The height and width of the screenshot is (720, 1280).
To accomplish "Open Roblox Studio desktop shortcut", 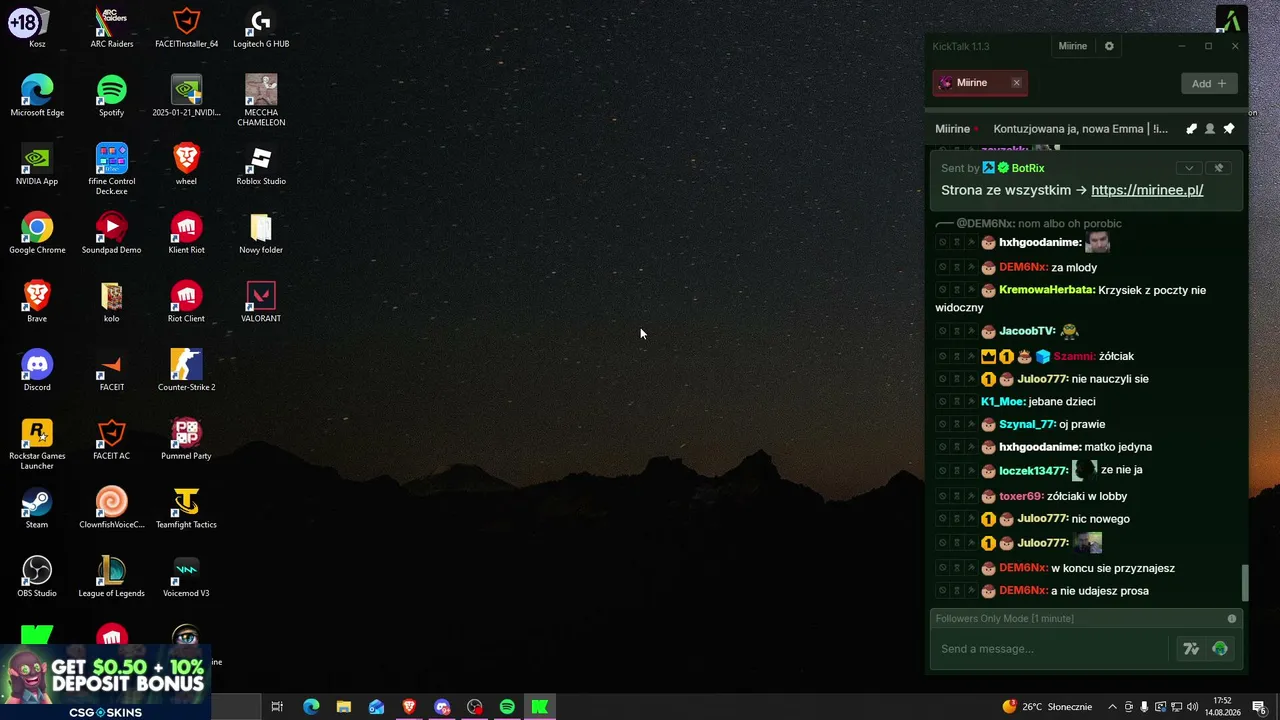I will (x=261, y=164).
